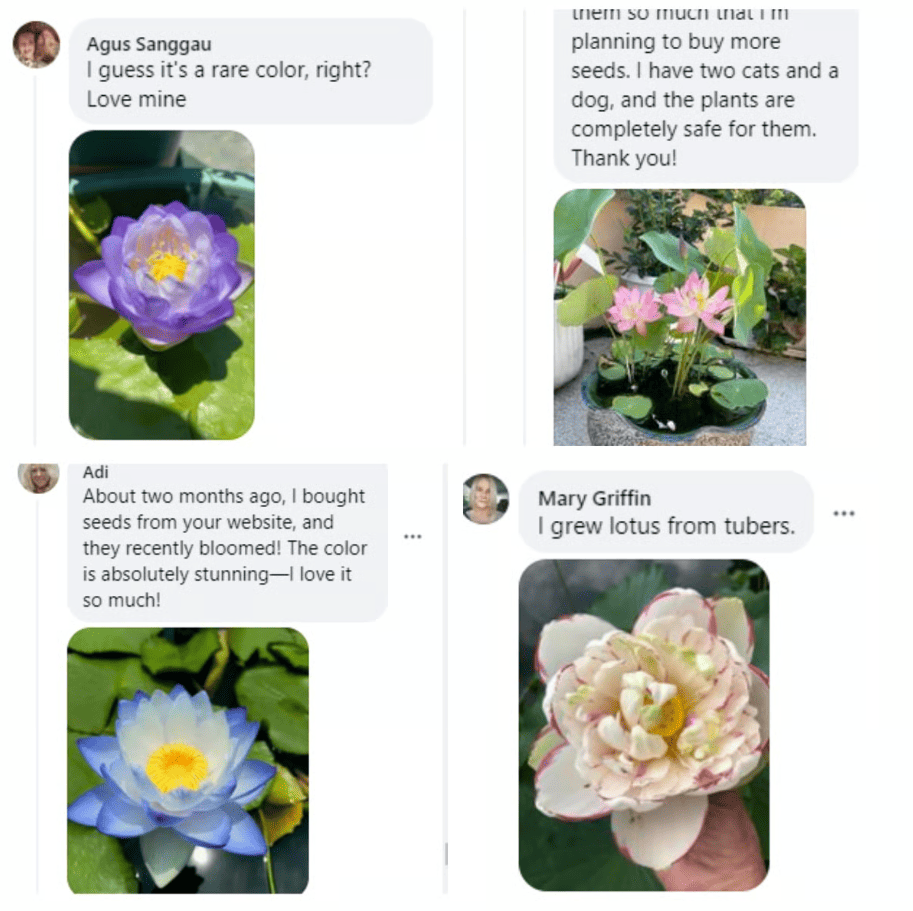Click the yellow center of the blue lily
Screen dimensions: 913x911
177,767
